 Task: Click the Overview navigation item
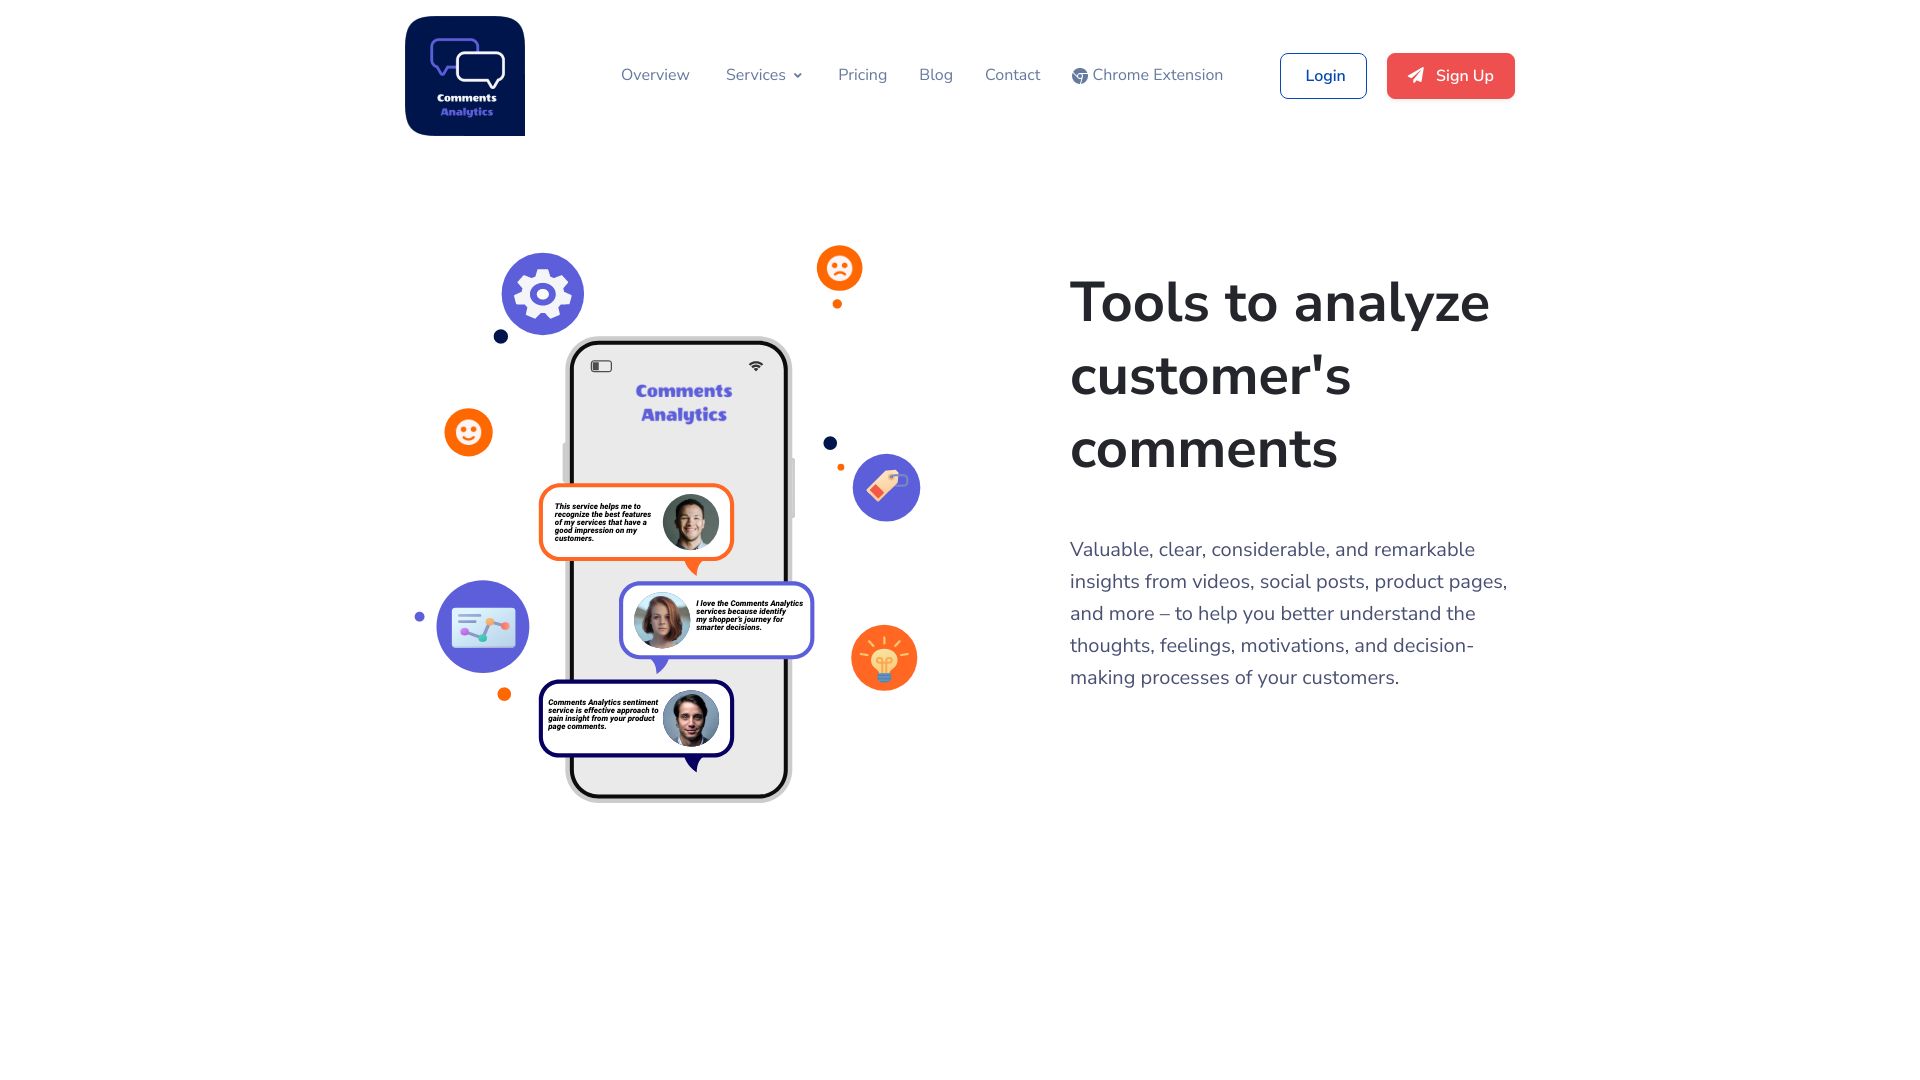654,75
